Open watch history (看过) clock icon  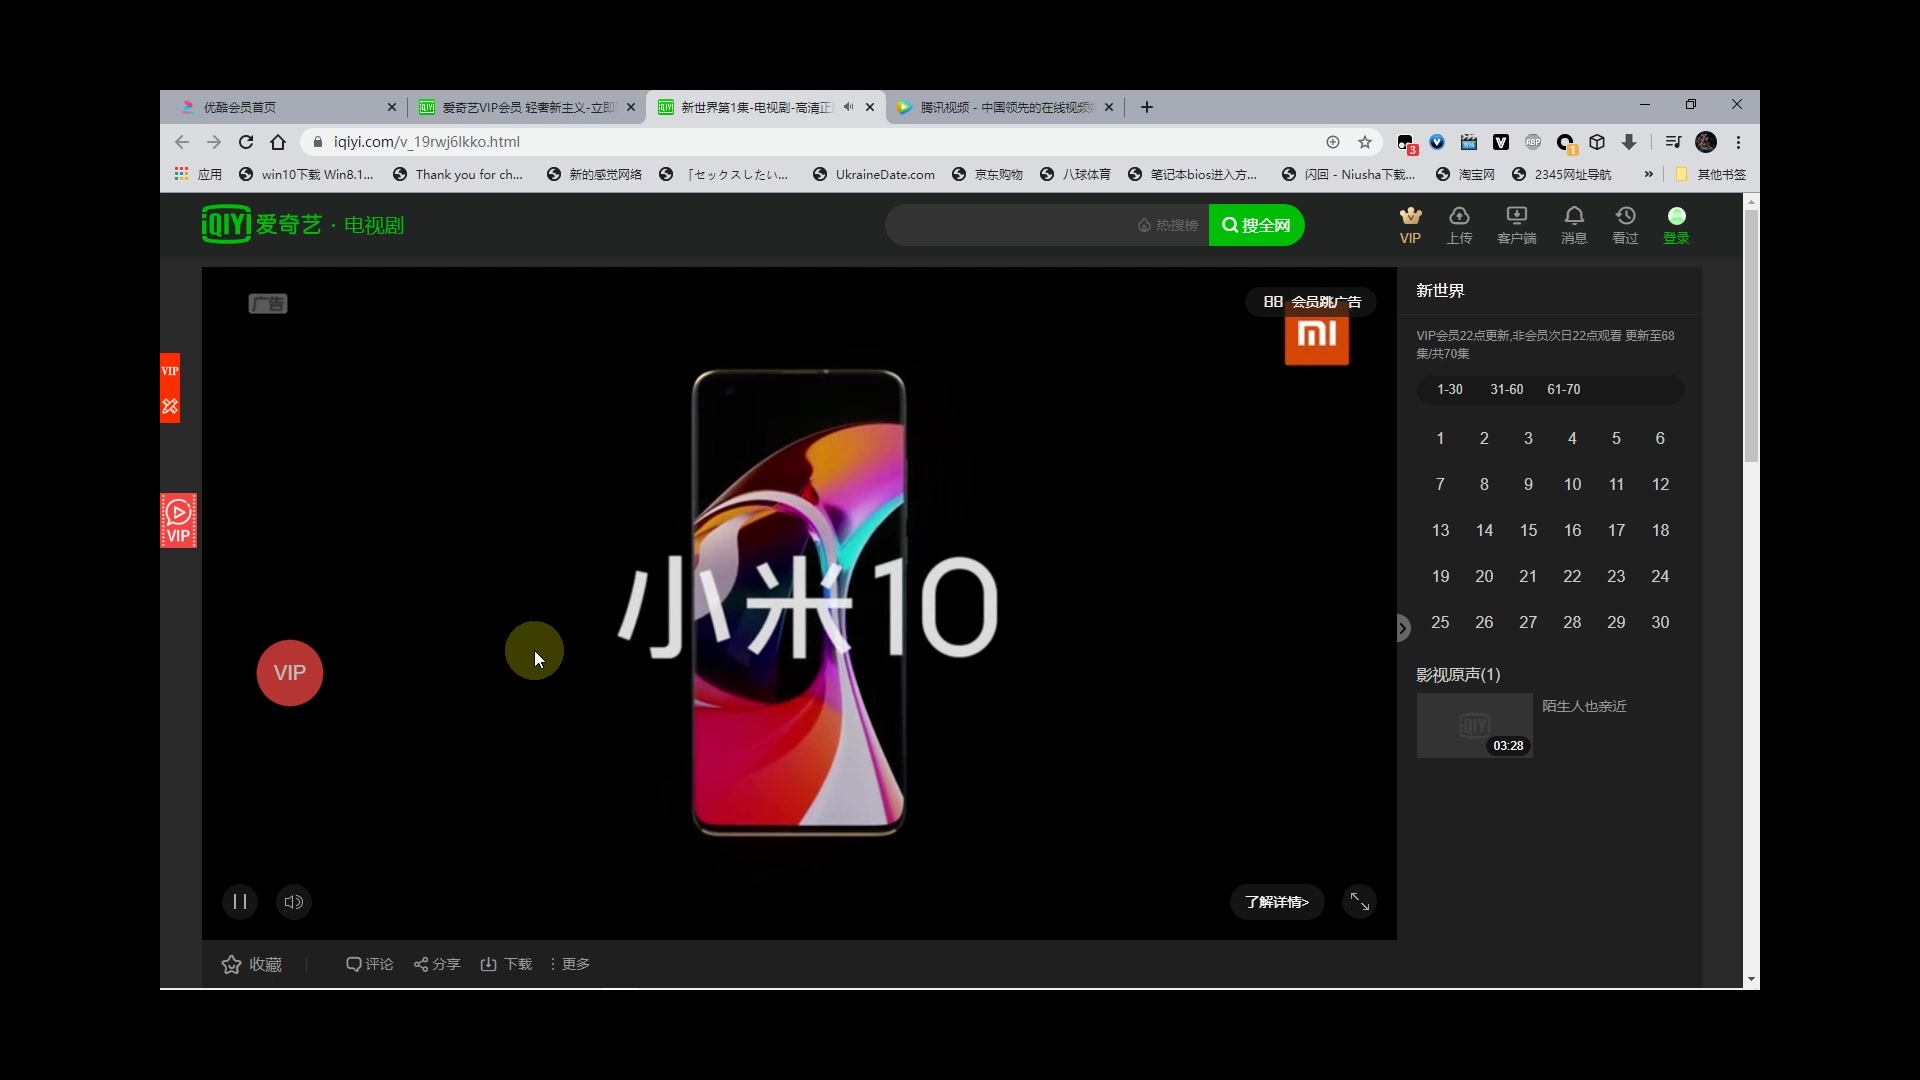pyautogui.click(x=1625, y=225)
